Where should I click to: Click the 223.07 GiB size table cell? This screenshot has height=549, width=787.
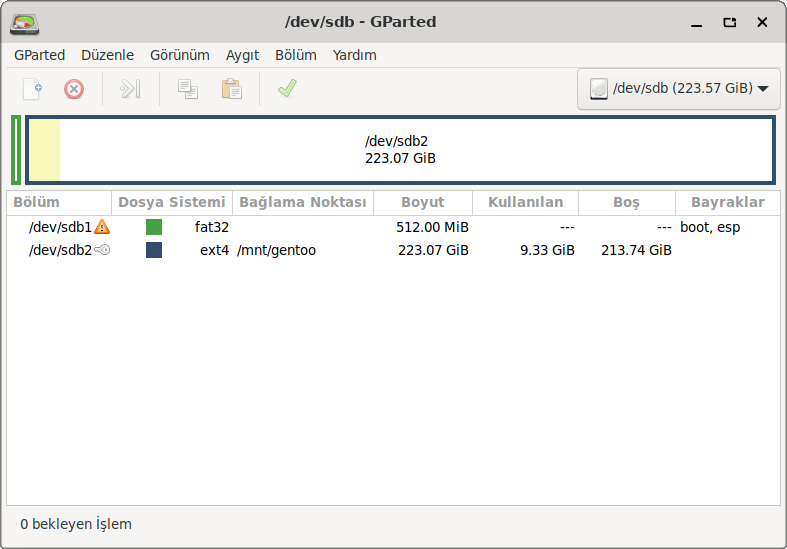point(433,250)
